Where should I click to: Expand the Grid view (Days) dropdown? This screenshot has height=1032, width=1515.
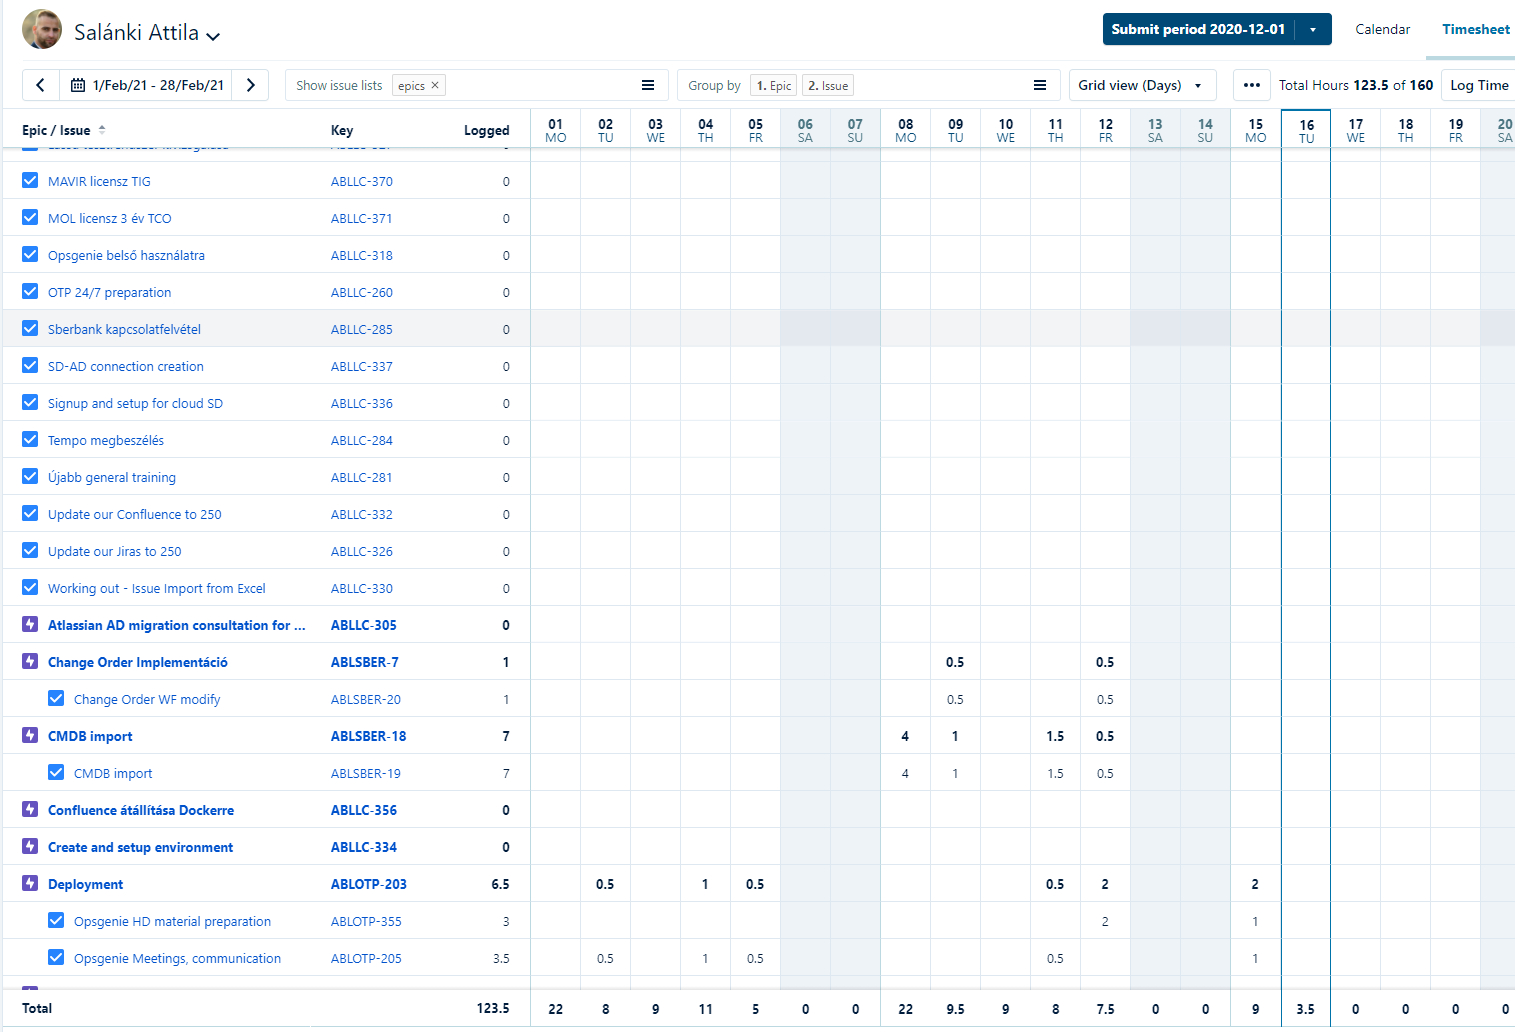(1142, 85)
